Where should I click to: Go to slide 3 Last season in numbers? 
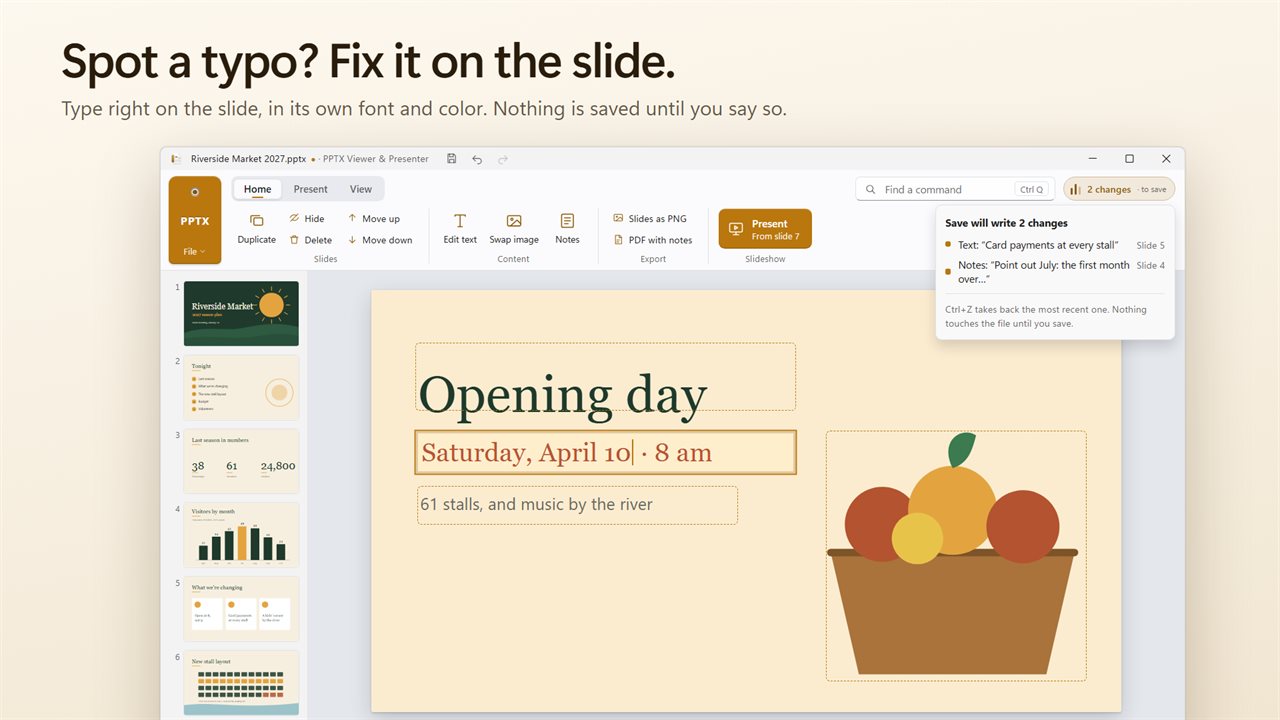[x=241, y=461]
